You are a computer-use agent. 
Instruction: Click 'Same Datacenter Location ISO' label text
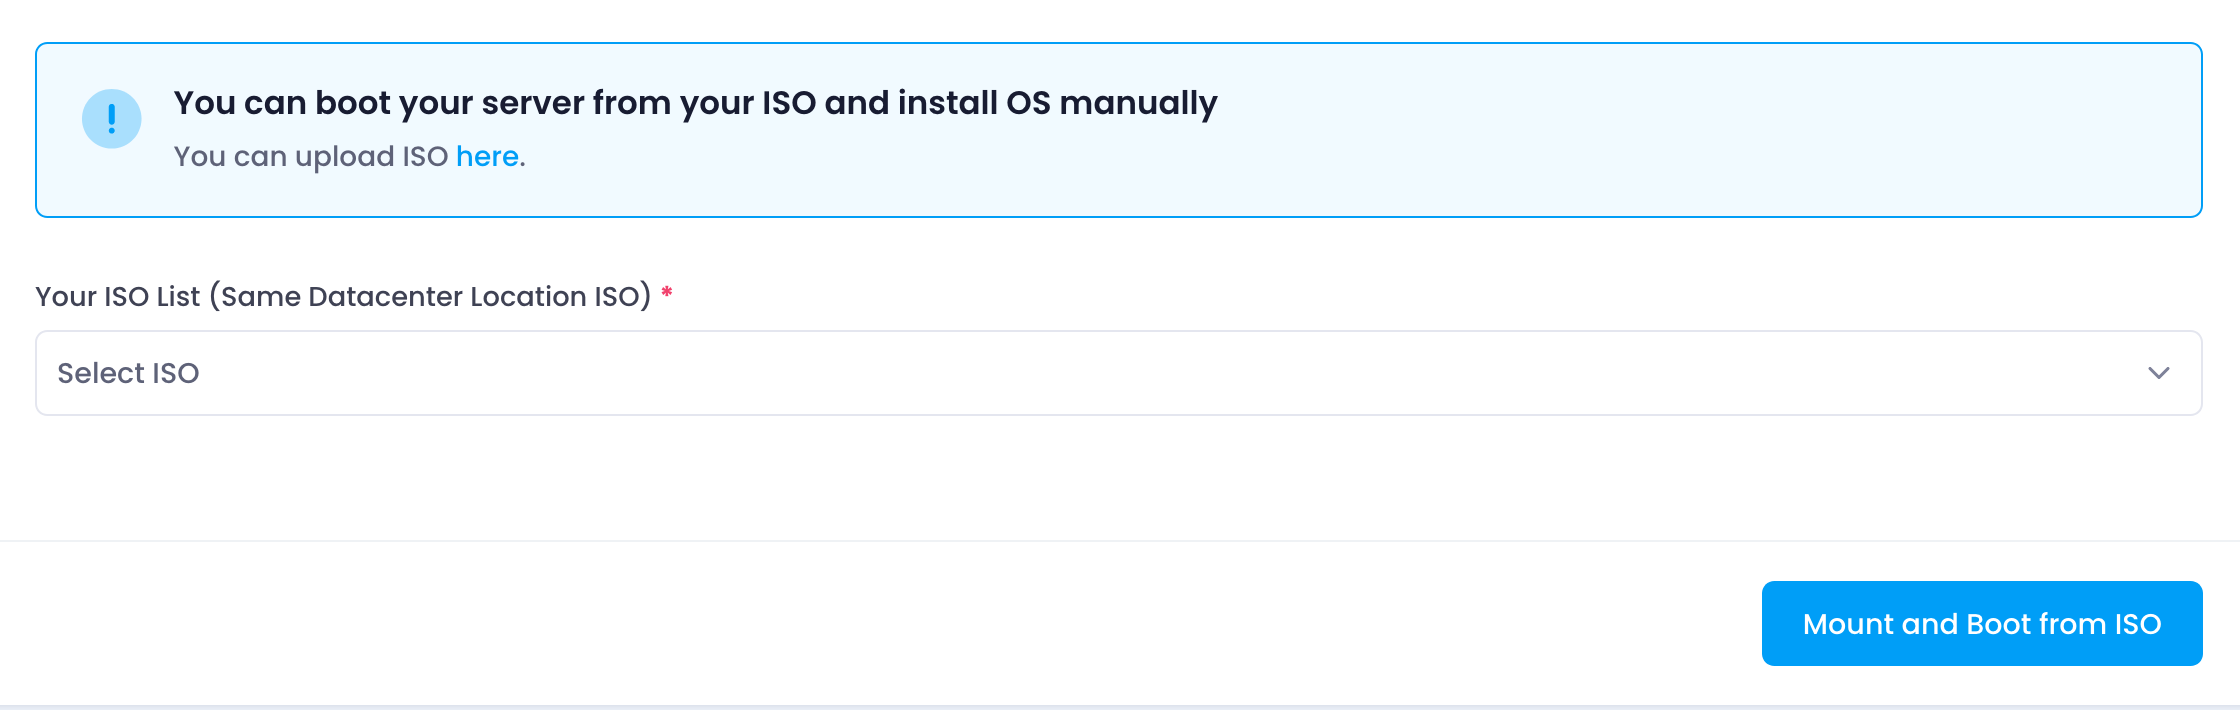[x=430, y=296]
